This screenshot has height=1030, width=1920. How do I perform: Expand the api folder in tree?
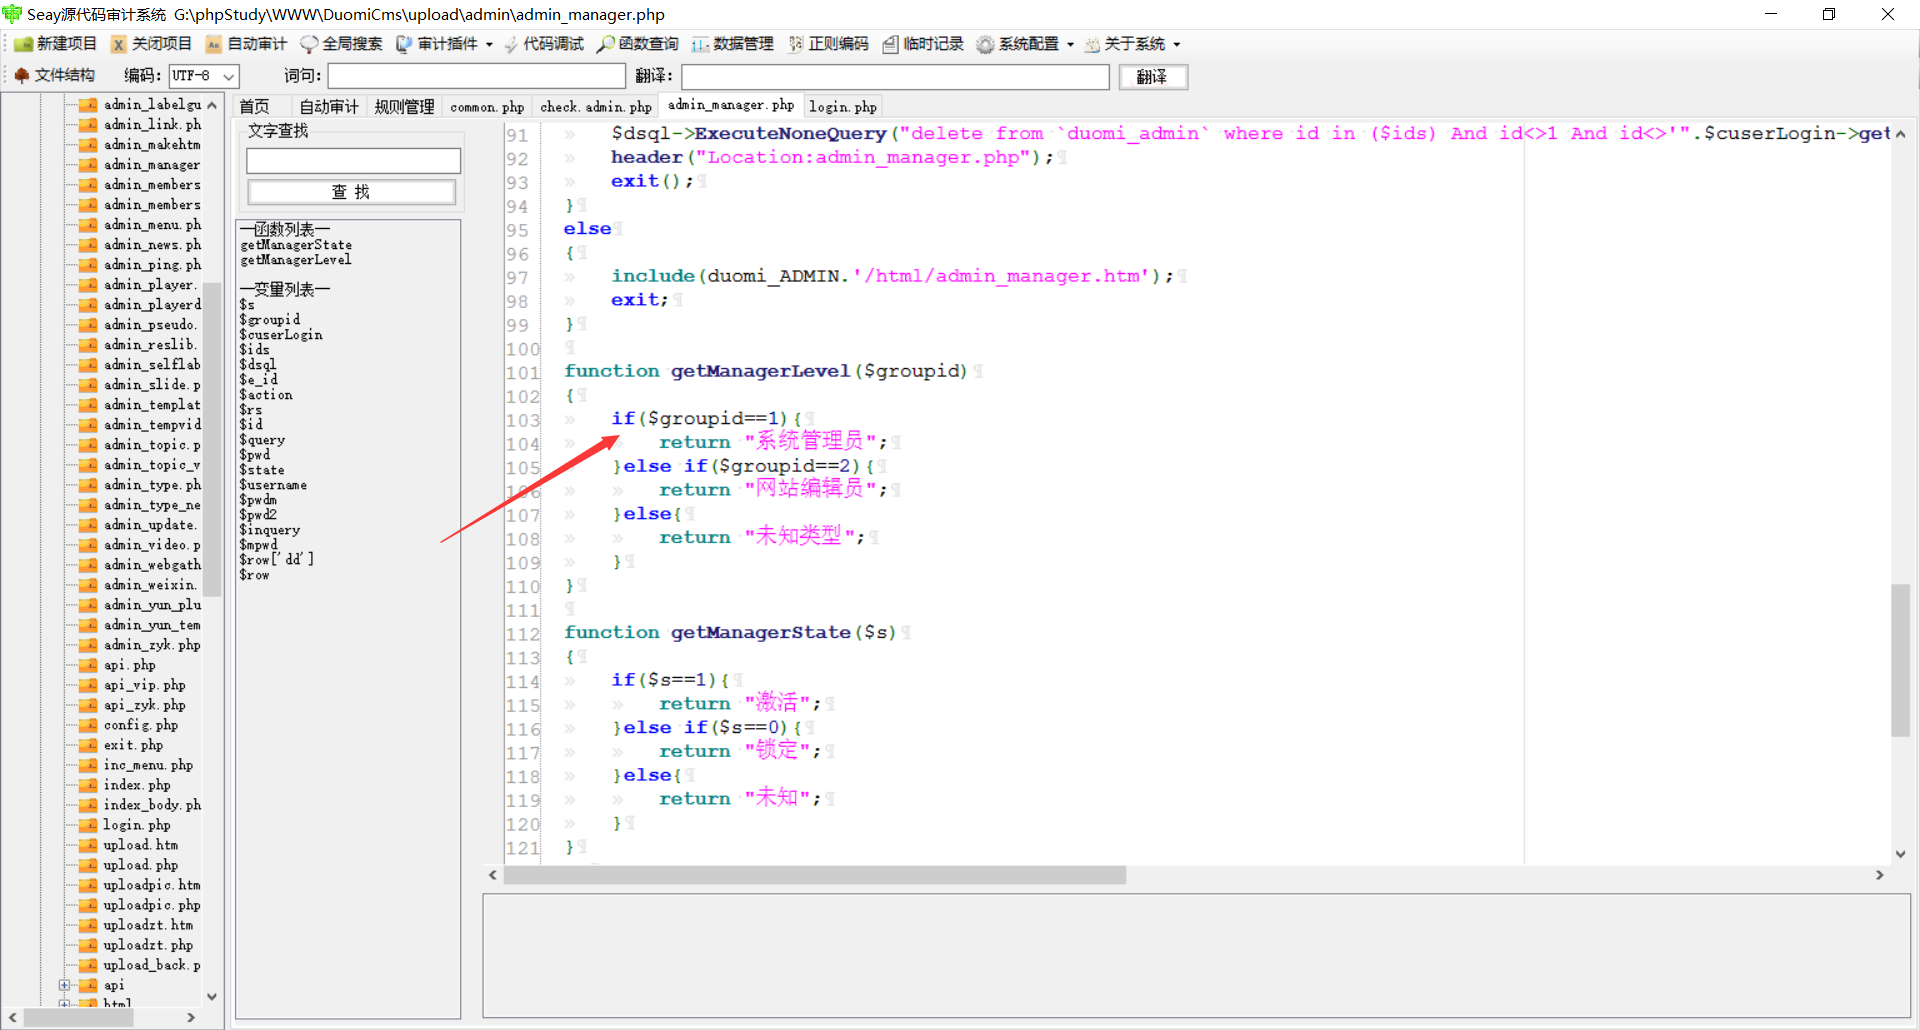coord(64,985)
